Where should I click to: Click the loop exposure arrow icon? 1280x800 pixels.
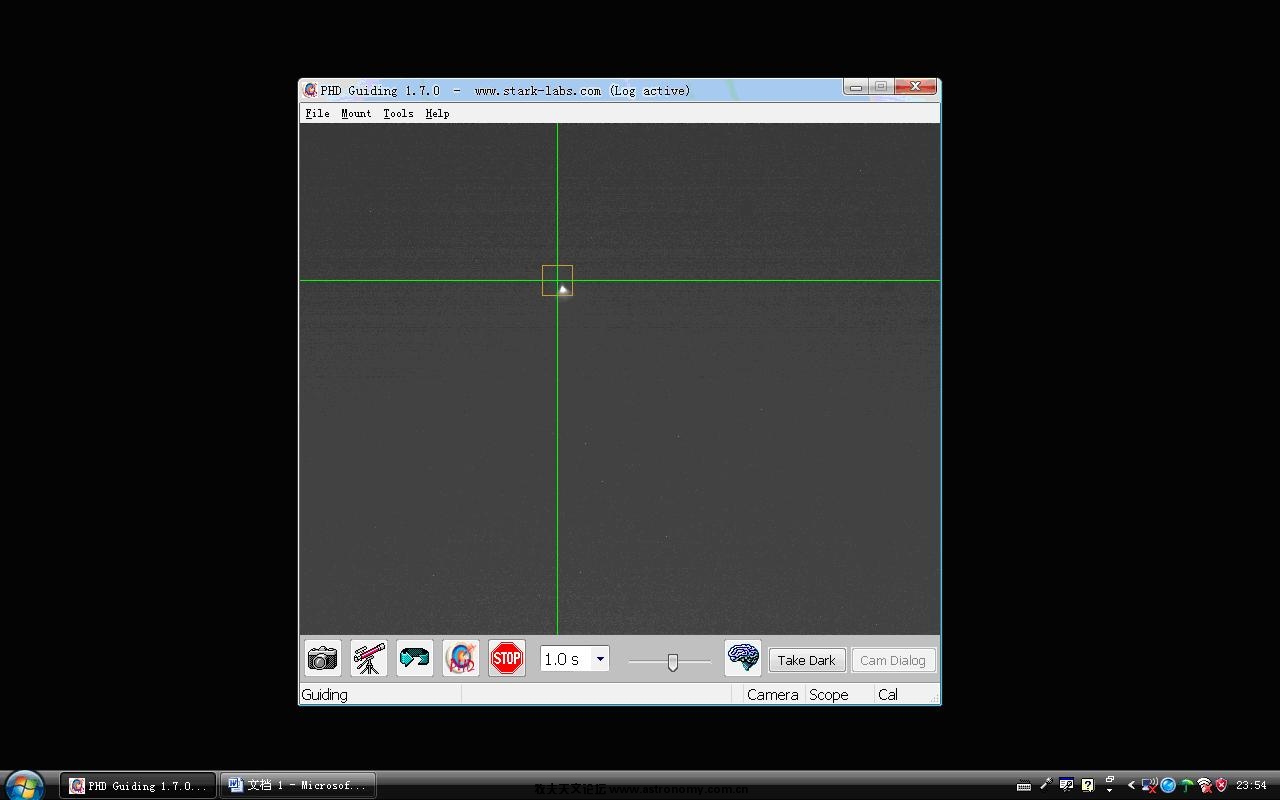415,658
